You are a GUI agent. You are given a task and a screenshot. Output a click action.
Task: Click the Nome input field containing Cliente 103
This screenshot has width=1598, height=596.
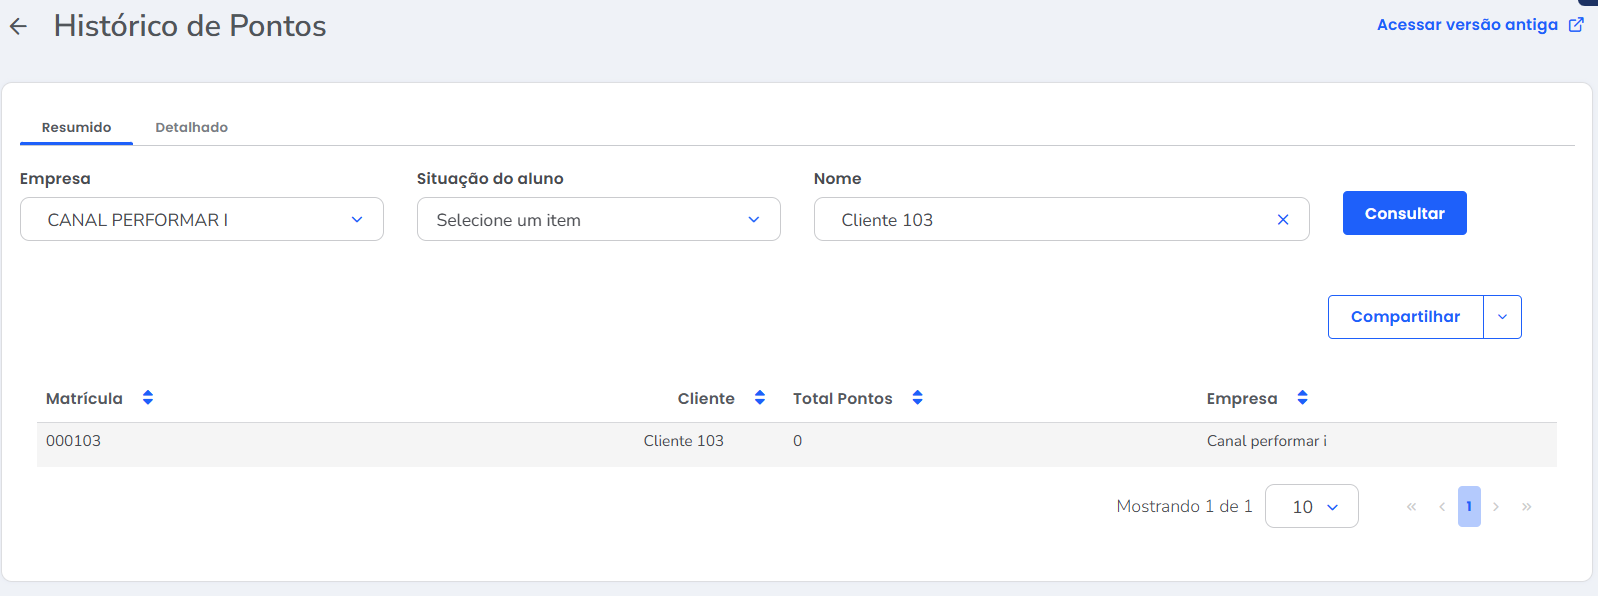[1040, 220]
